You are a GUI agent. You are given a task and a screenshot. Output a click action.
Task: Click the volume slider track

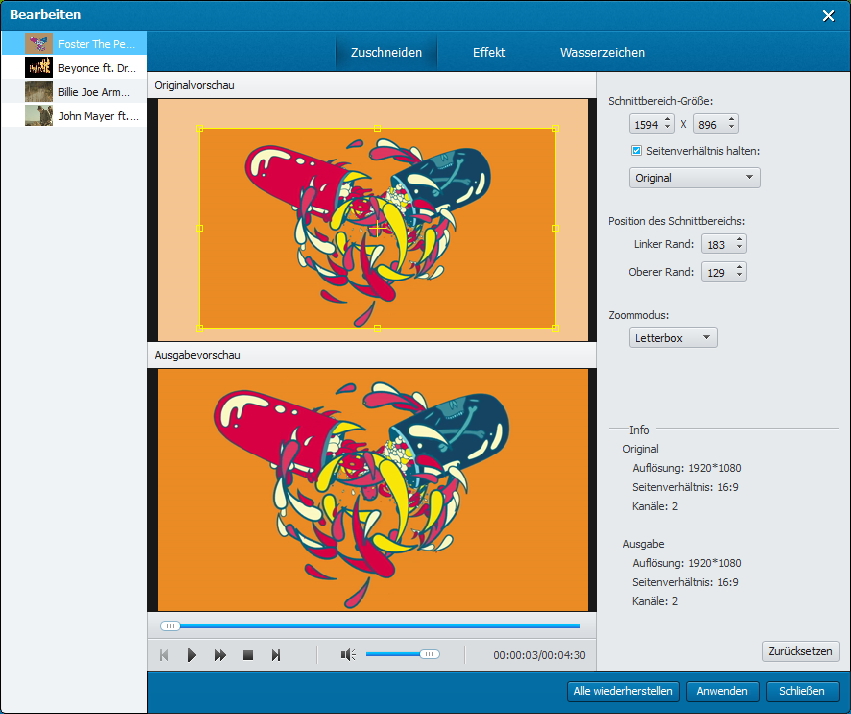click(x=395, y=654)
